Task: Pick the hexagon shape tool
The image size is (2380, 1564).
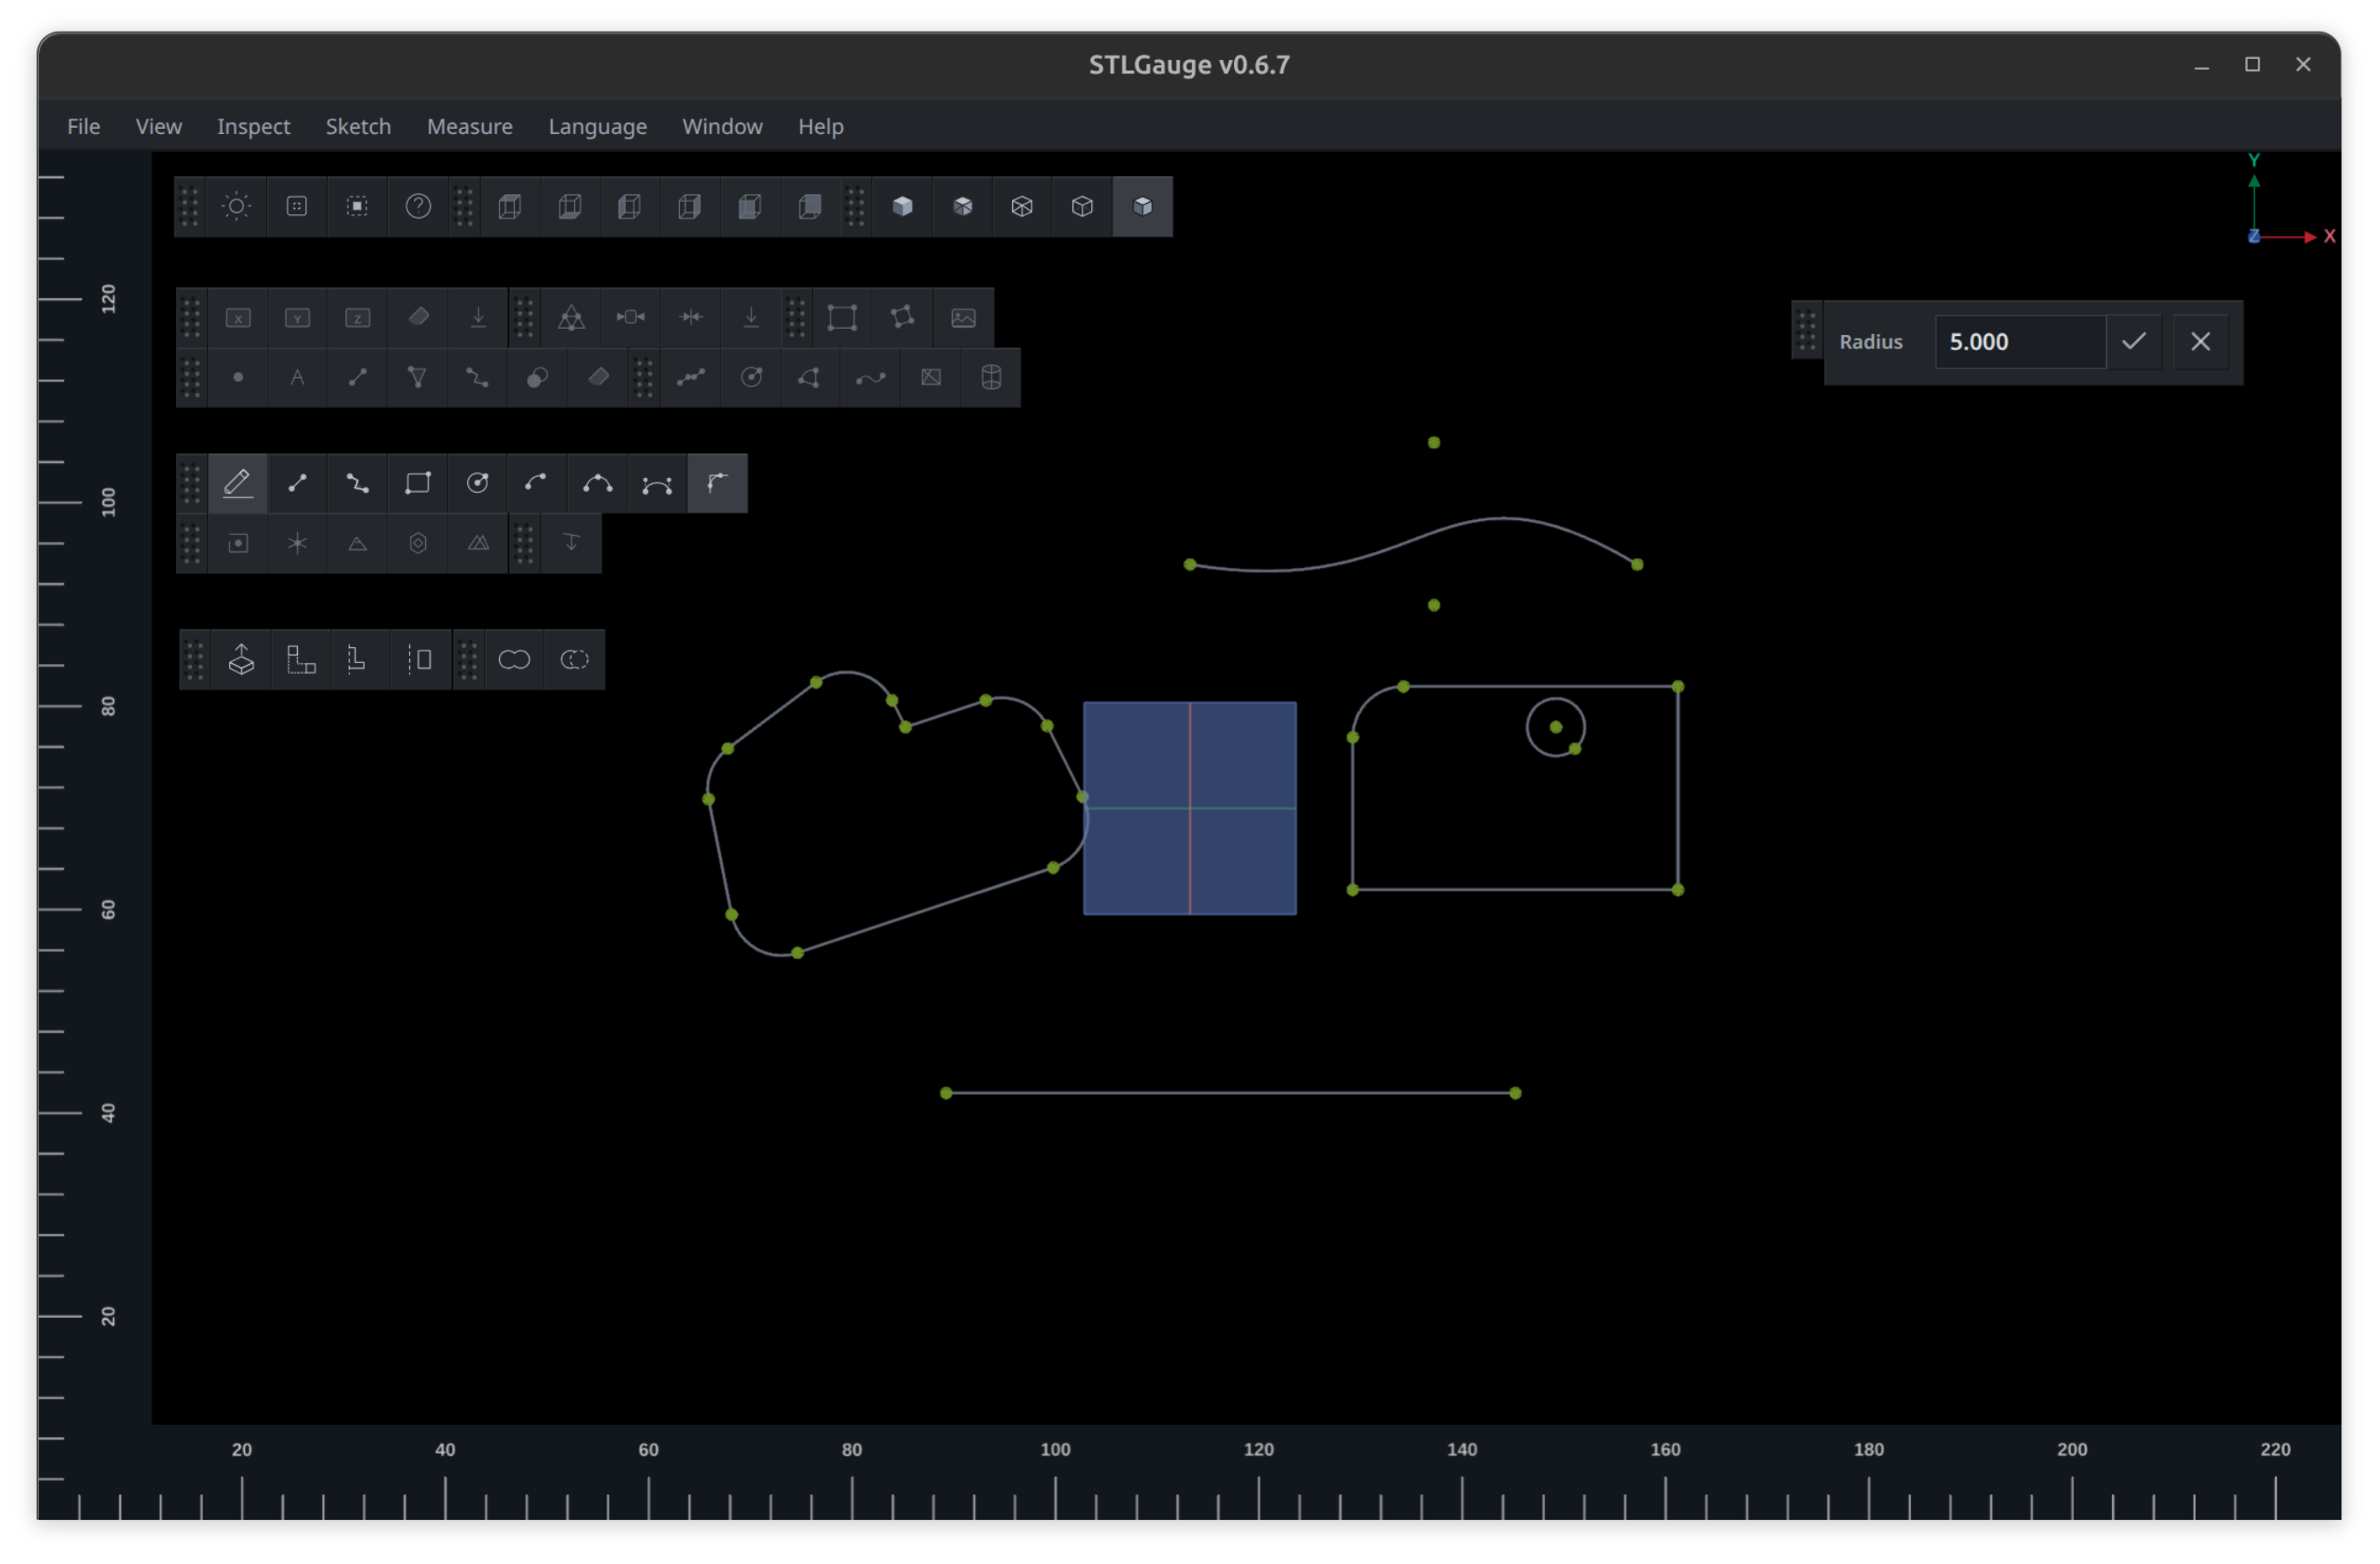Action: click(x=417, y=544)
